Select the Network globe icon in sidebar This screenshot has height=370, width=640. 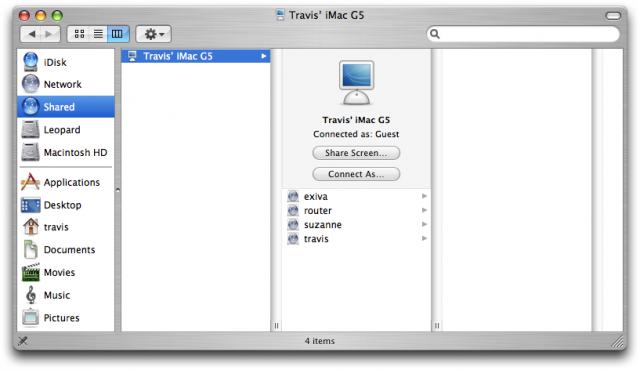31,84
